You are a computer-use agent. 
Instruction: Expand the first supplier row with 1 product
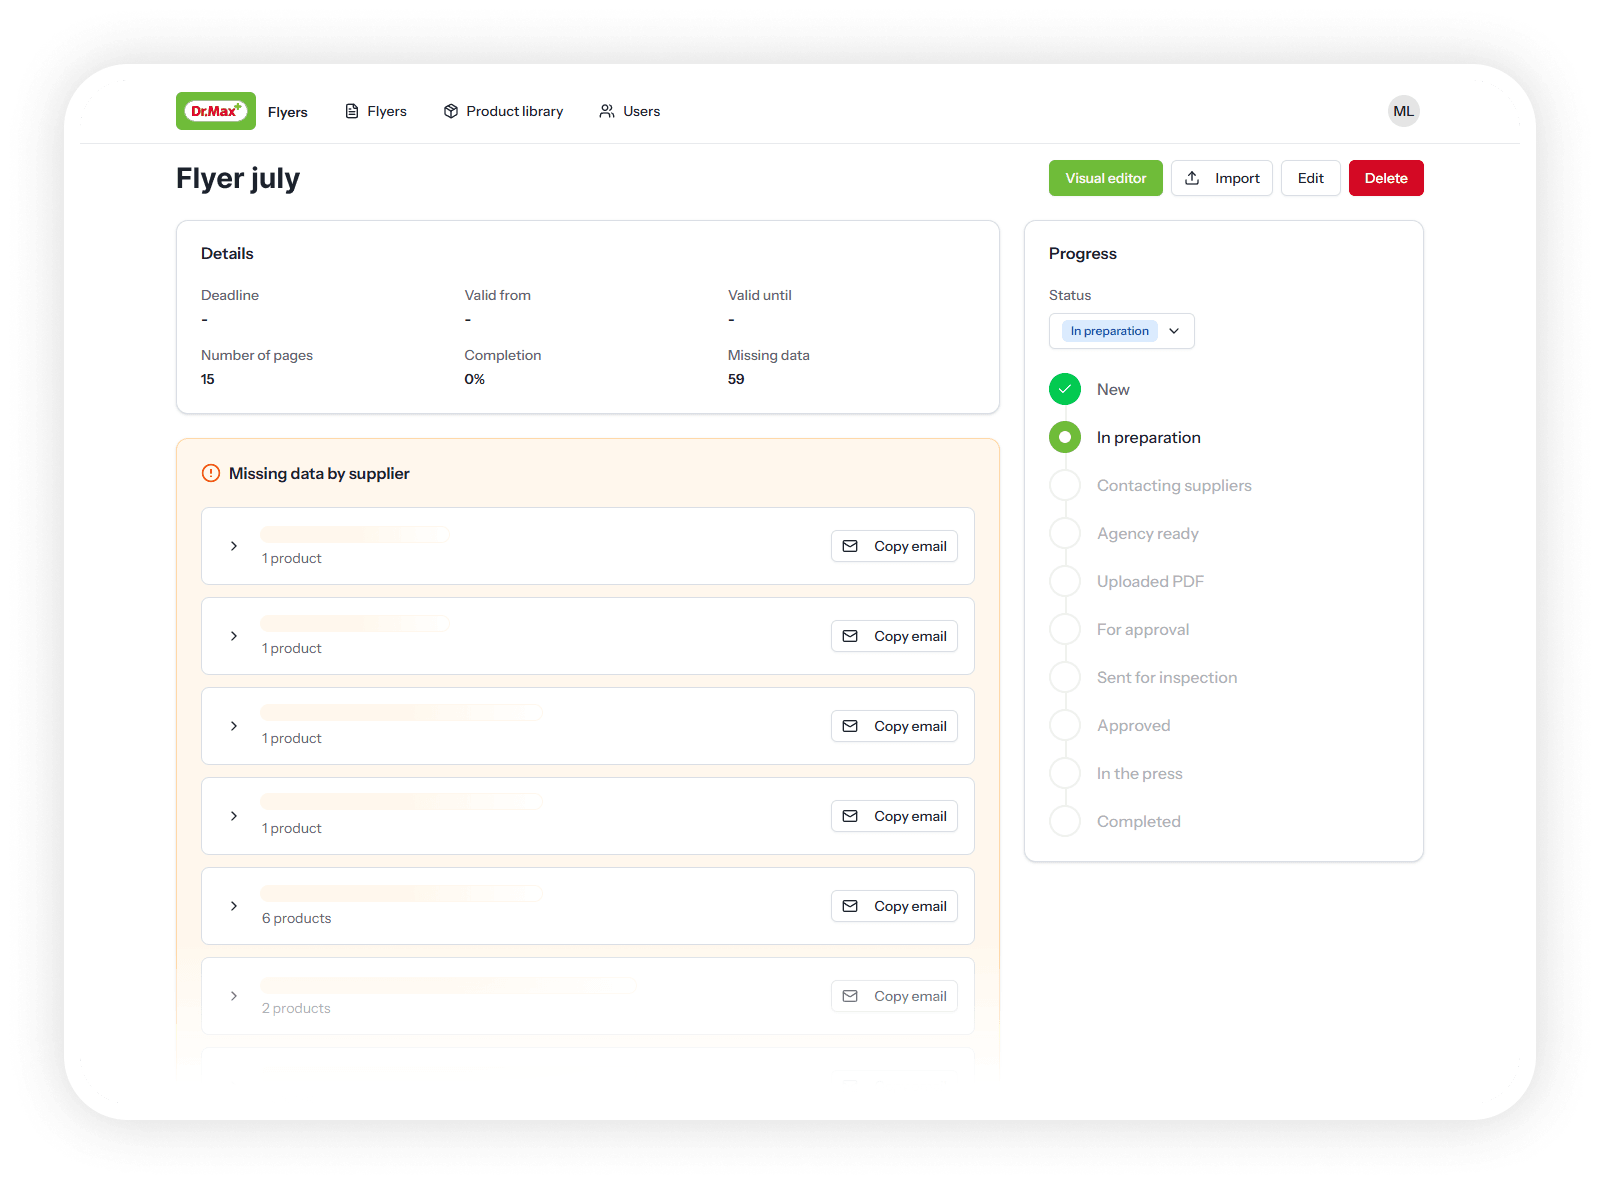point(234,546)
